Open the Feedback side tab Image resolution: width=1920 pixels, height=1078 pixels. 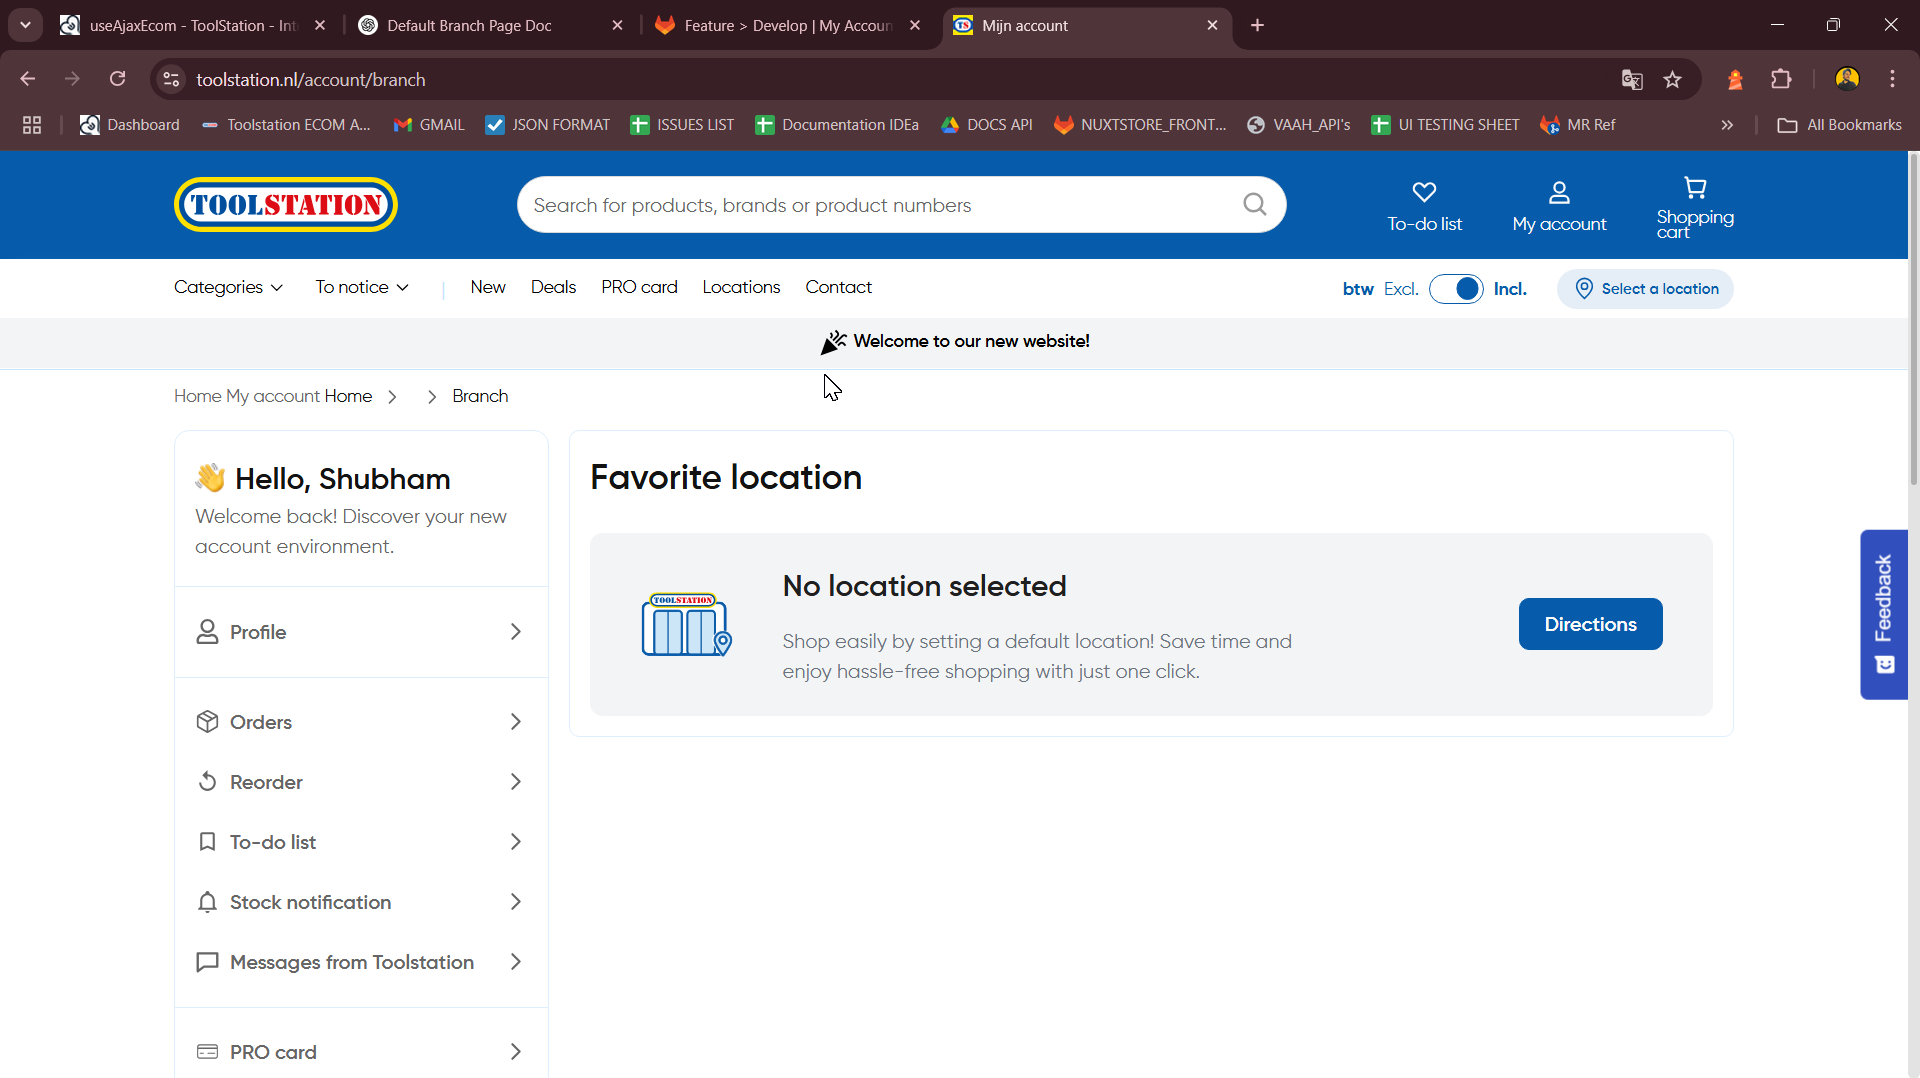coord(1884,614)
